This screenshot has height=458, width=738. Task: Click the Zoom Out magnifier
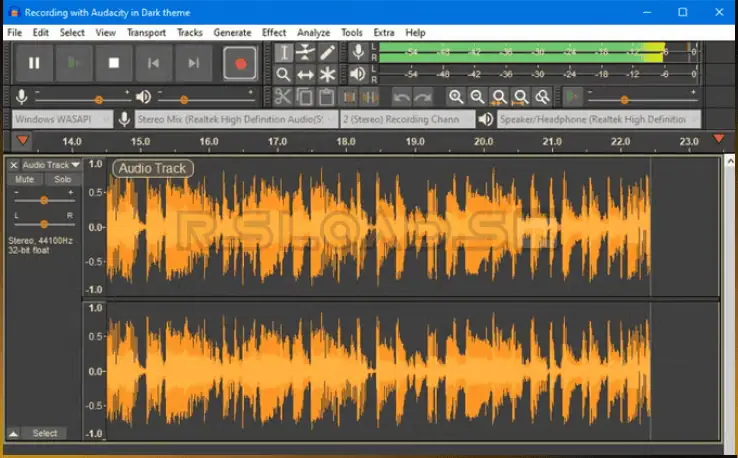477,97
